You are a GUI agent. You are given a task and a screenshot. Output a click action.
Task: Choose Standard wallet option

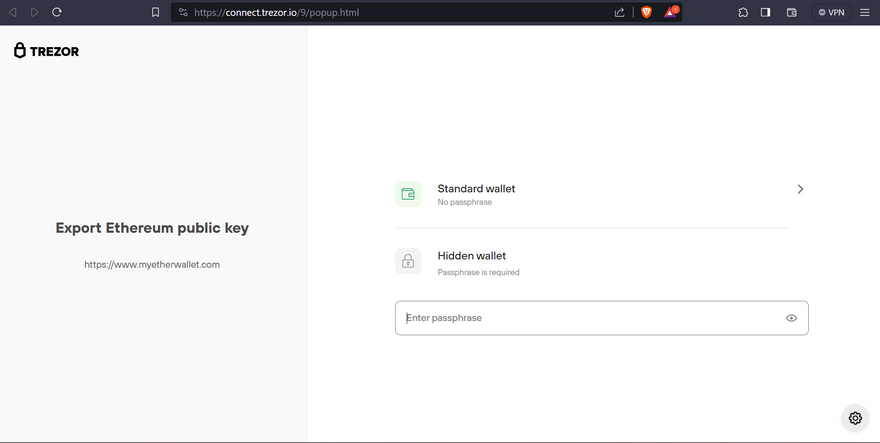[476, 189]
